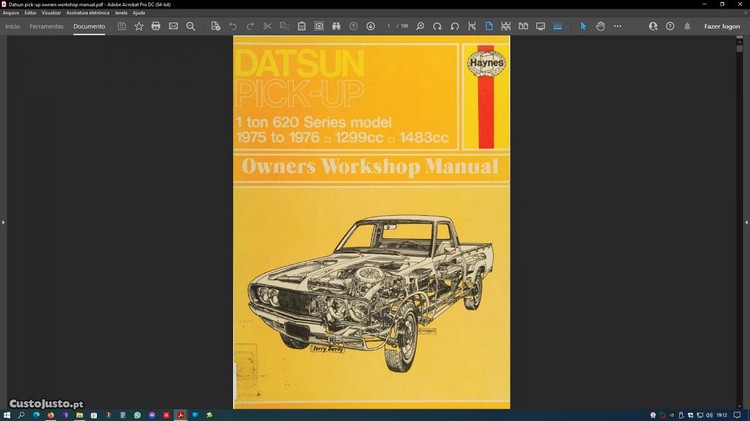Open the Arquivo menu
This screenshot has width=750, height=421.
point(11,12)
